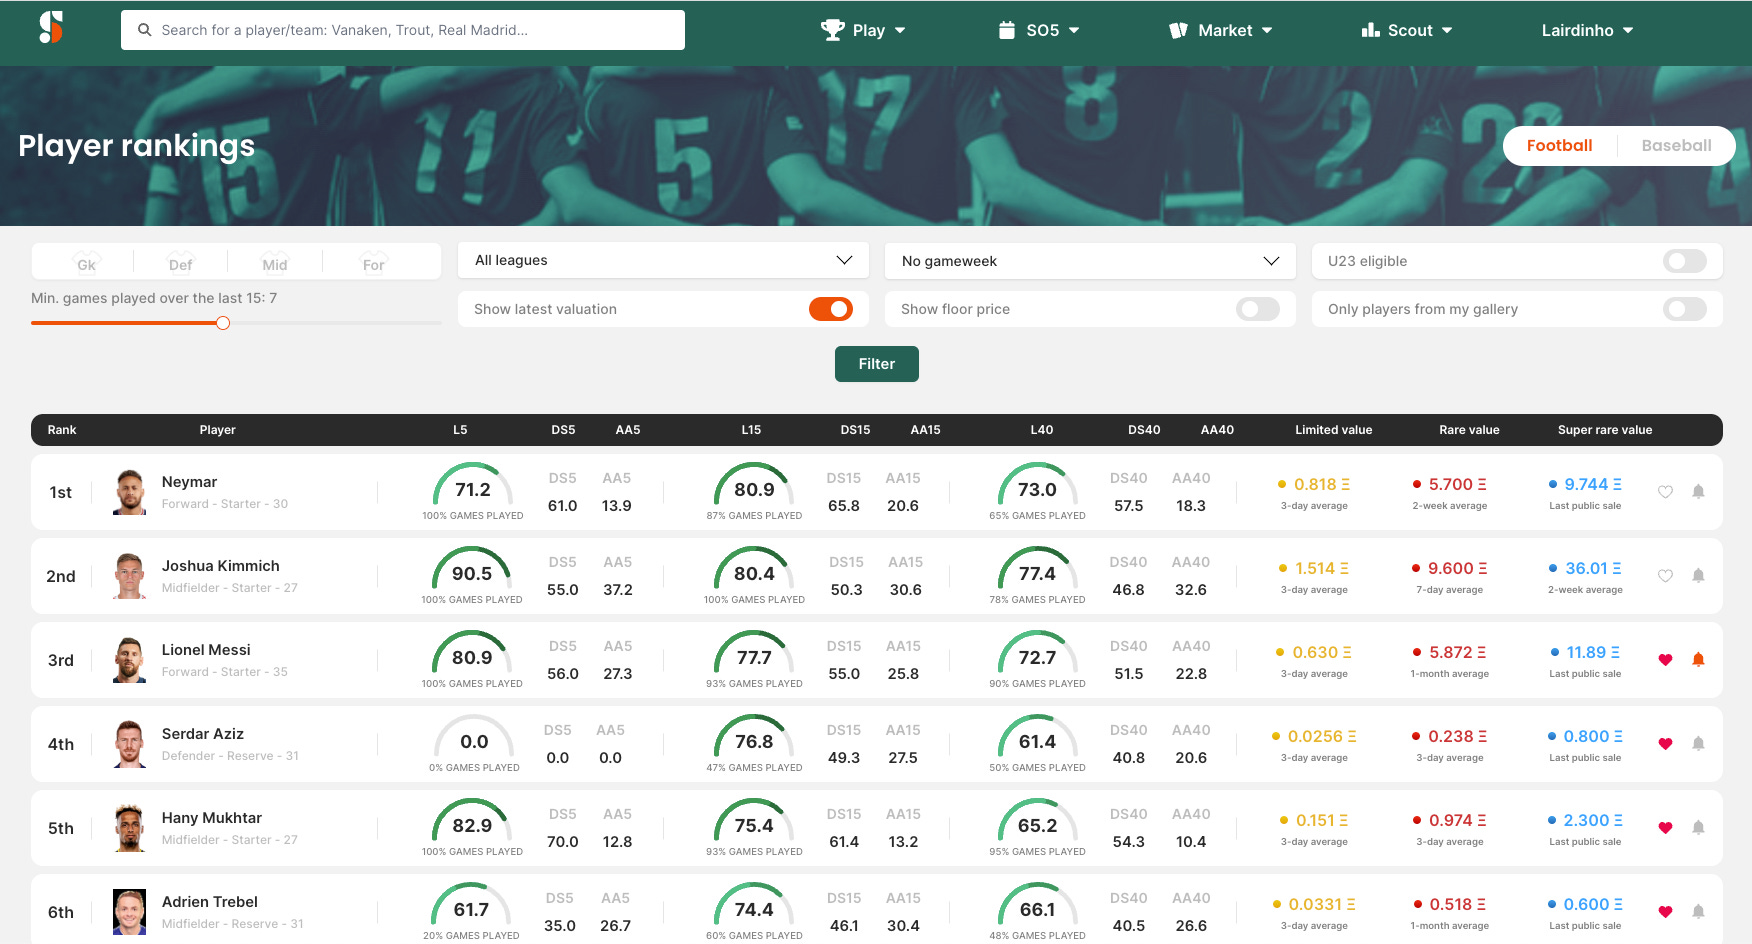Click the bell icon in Neymar's row
Image resolution: width=1752 pixels, height=944 pixels.
(x=1698, y=491)
